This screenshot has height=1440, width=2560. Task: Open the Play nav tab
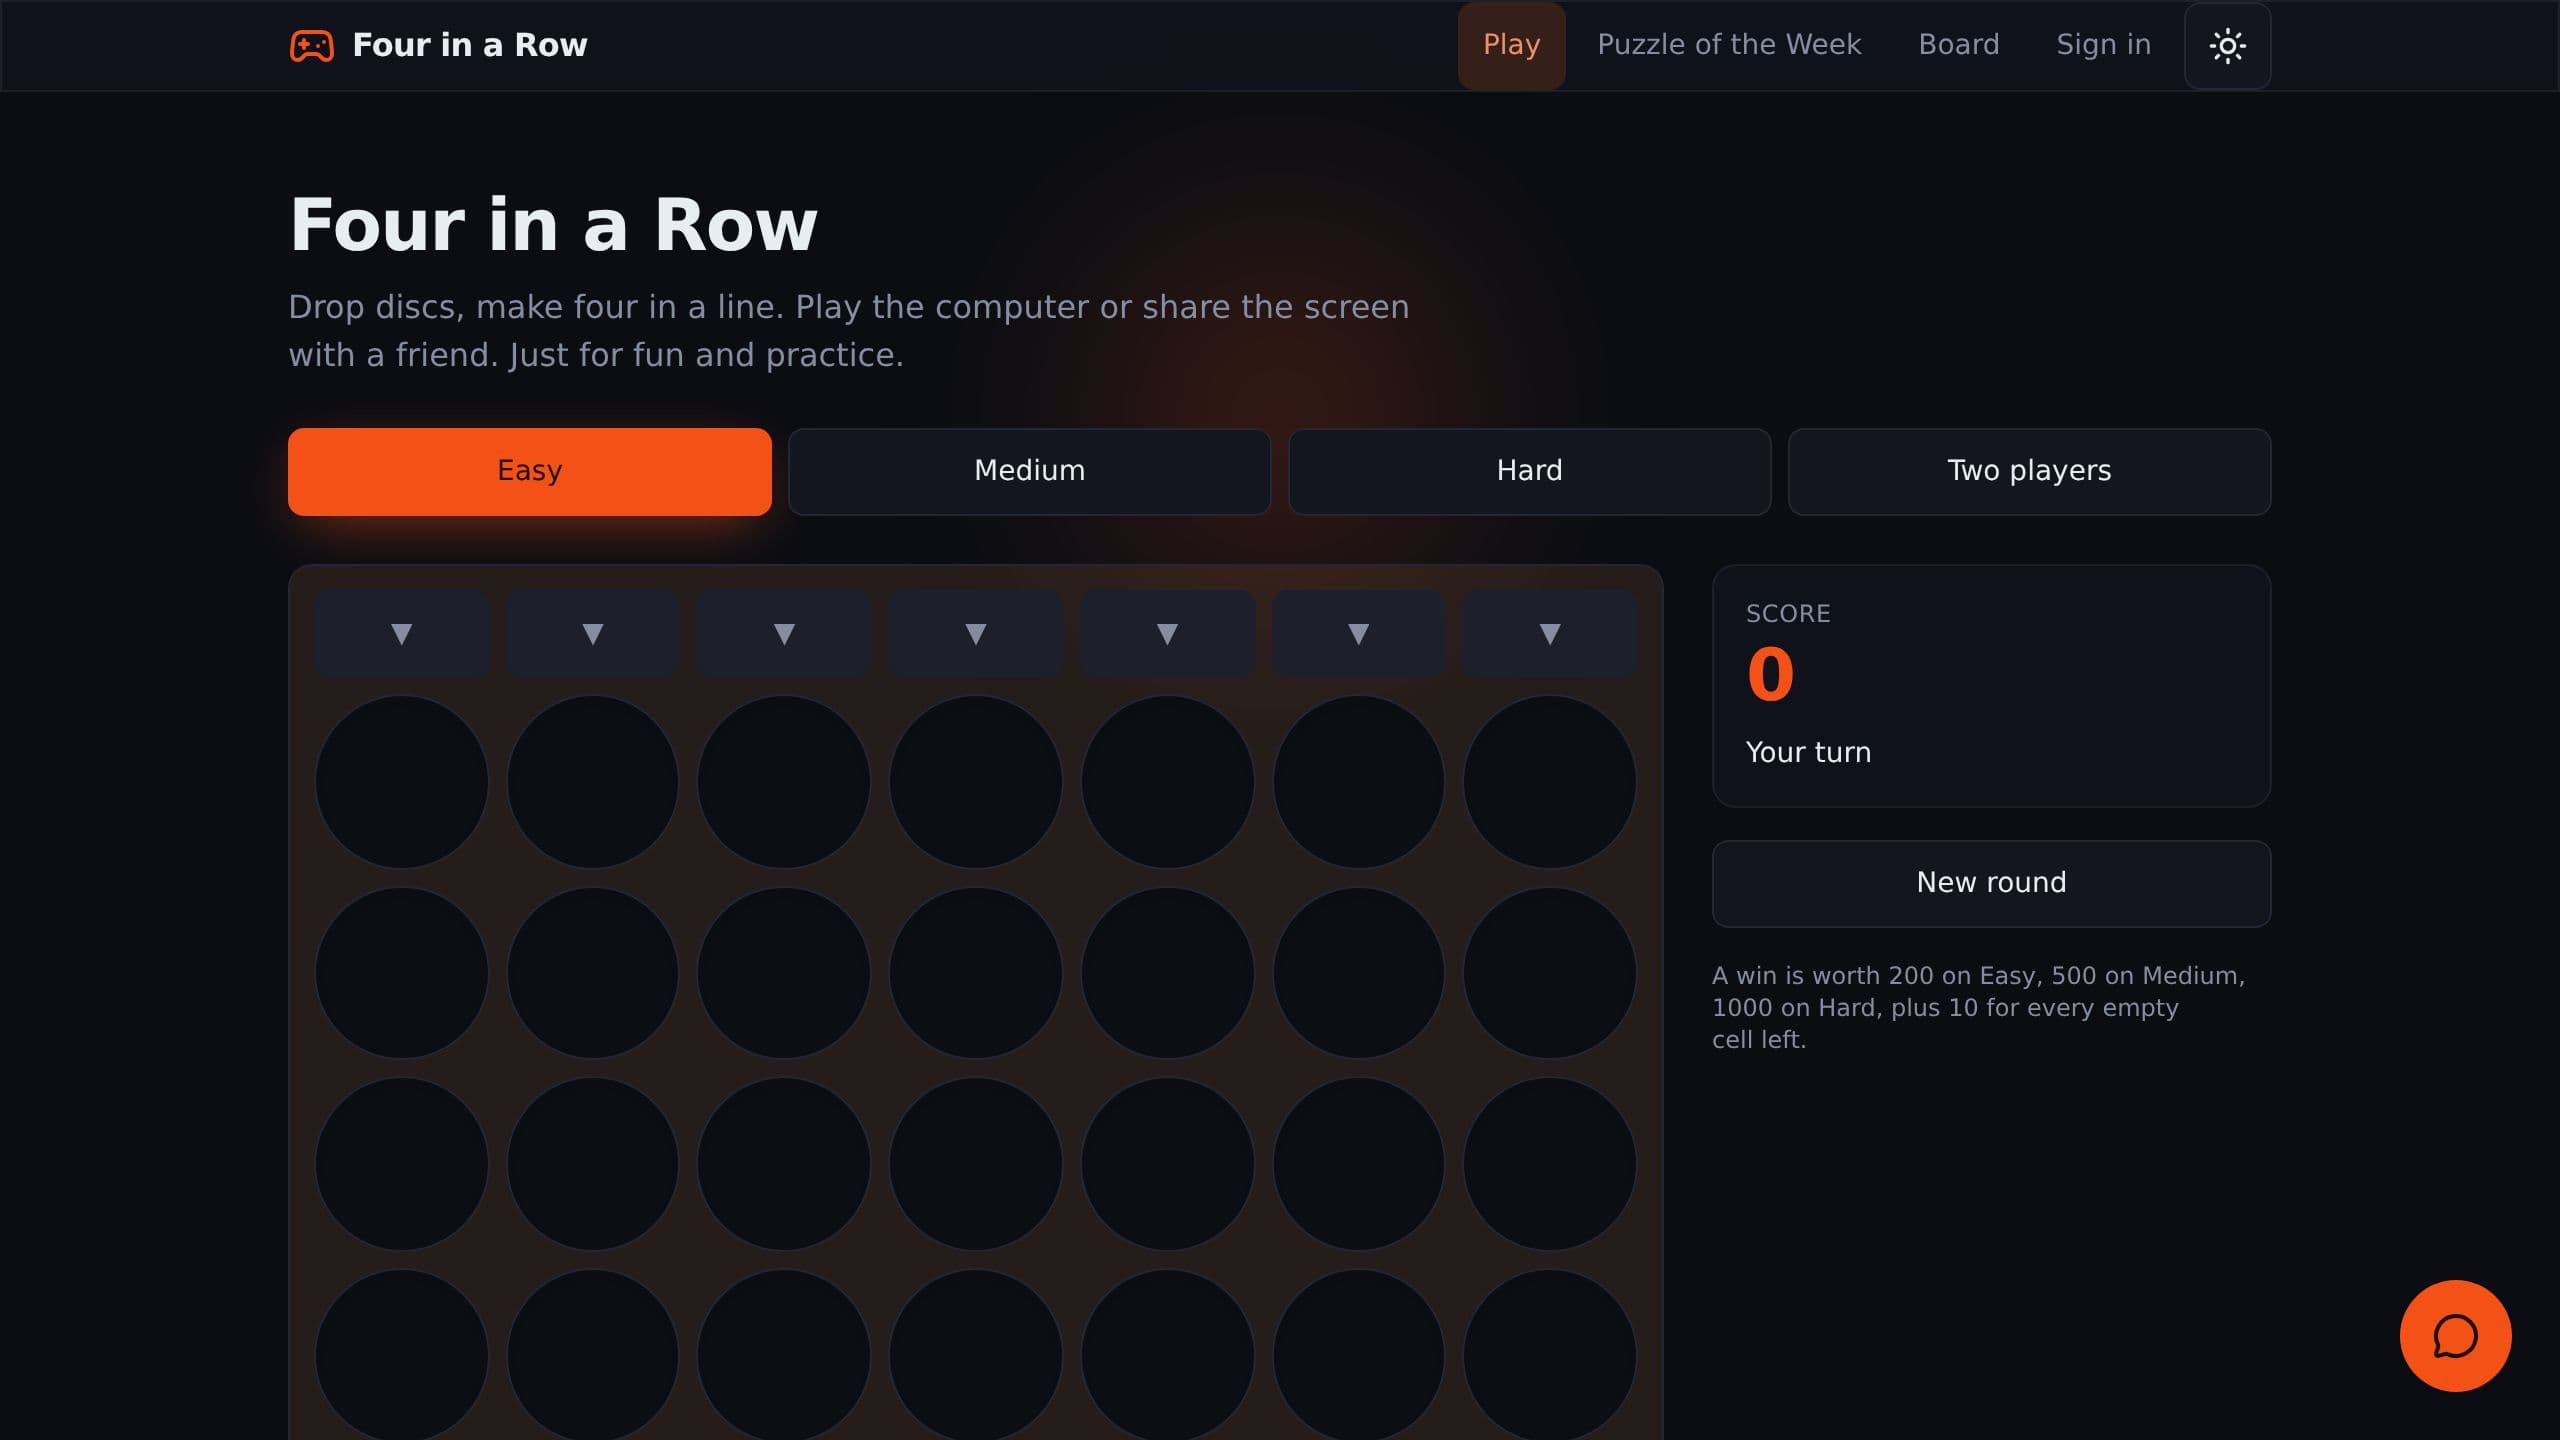pyautogui.click(x=1511, y=45)
